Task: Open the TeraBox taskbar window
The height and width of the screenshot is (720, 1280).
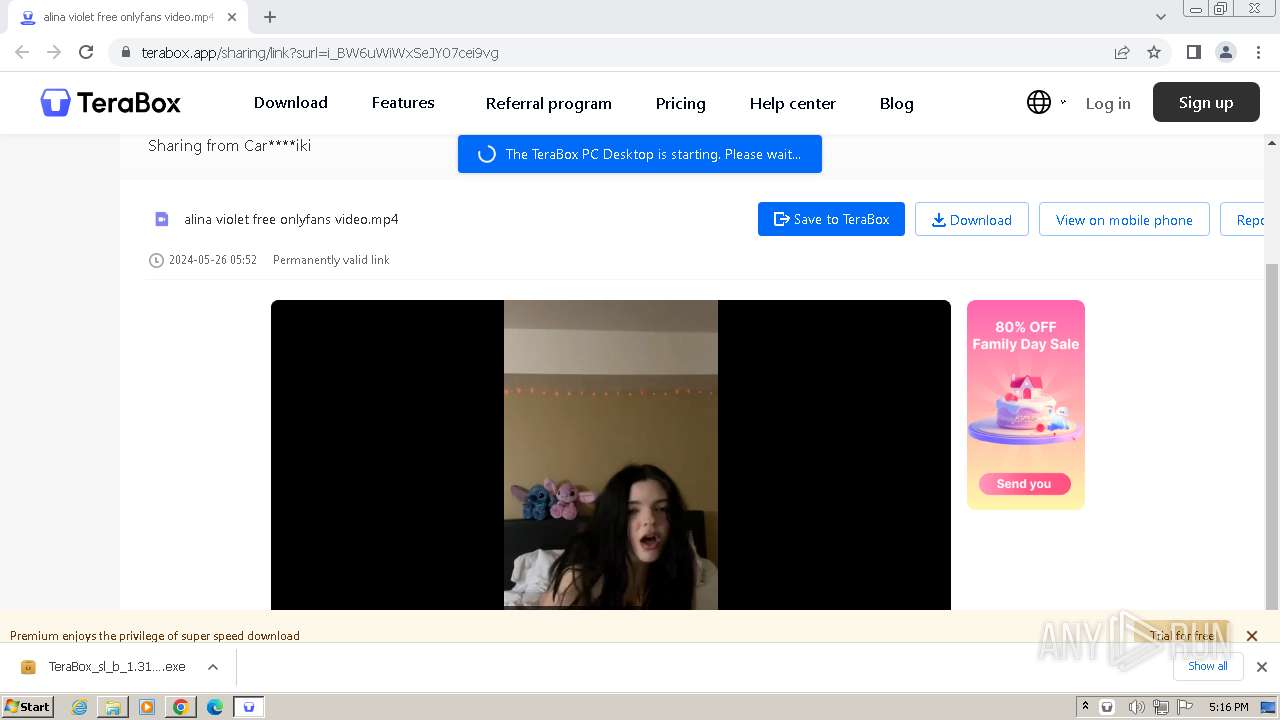Action: 249,707
